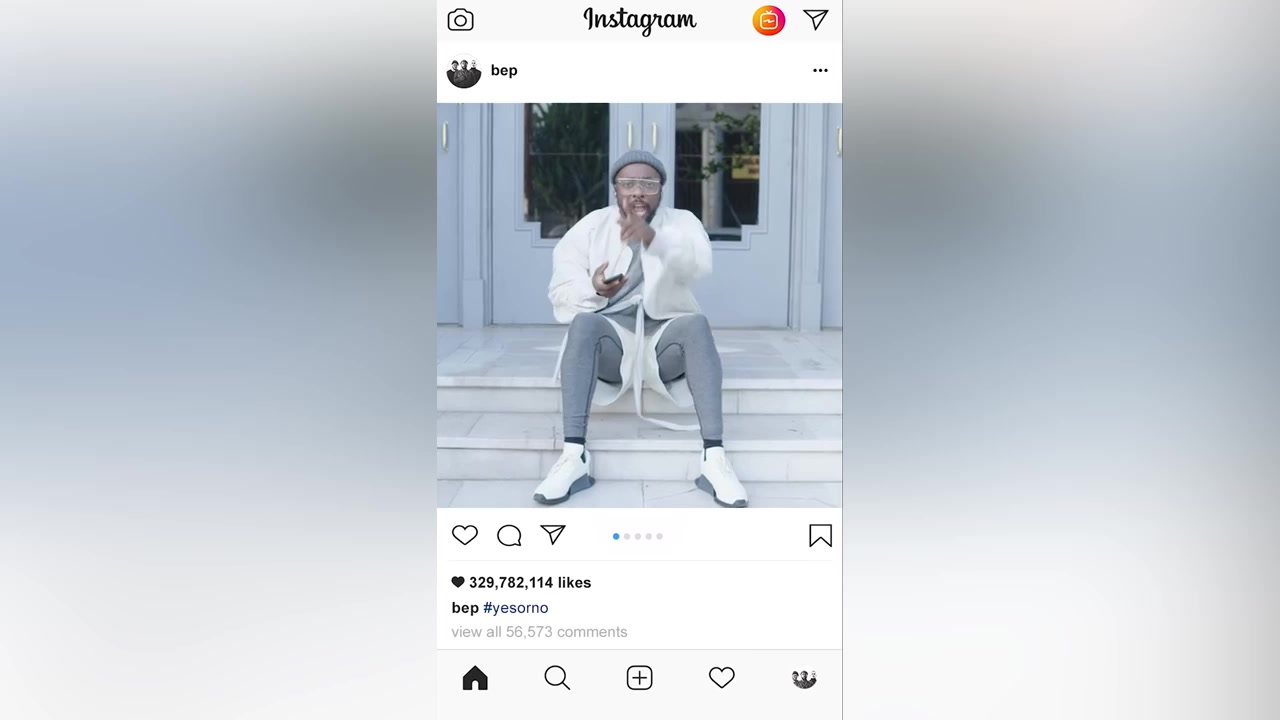Open the activity heart in the bottom bar
The image size is (1280, 720).
pyautogui.click(x=721, y=678)
